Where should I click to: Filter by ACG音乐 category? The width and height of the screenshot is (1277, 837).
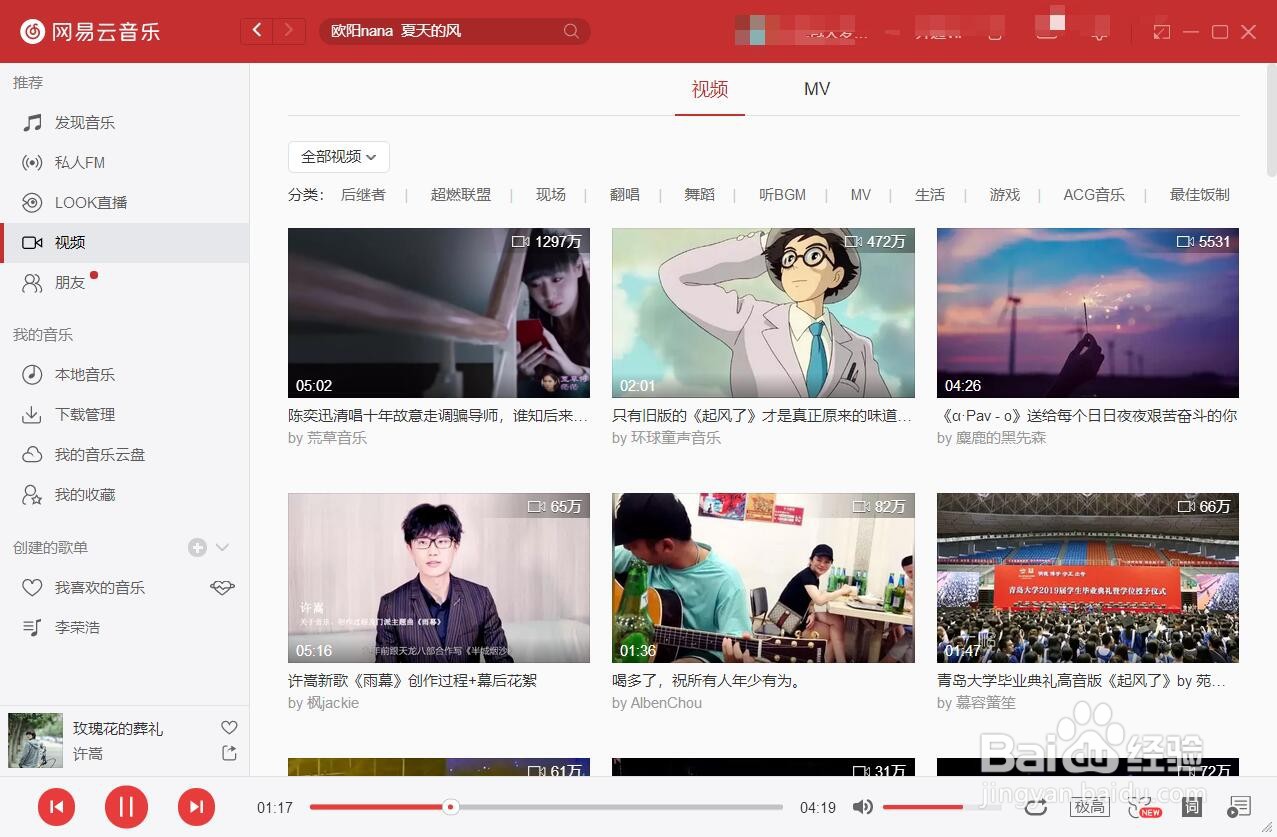(1094, 195)
